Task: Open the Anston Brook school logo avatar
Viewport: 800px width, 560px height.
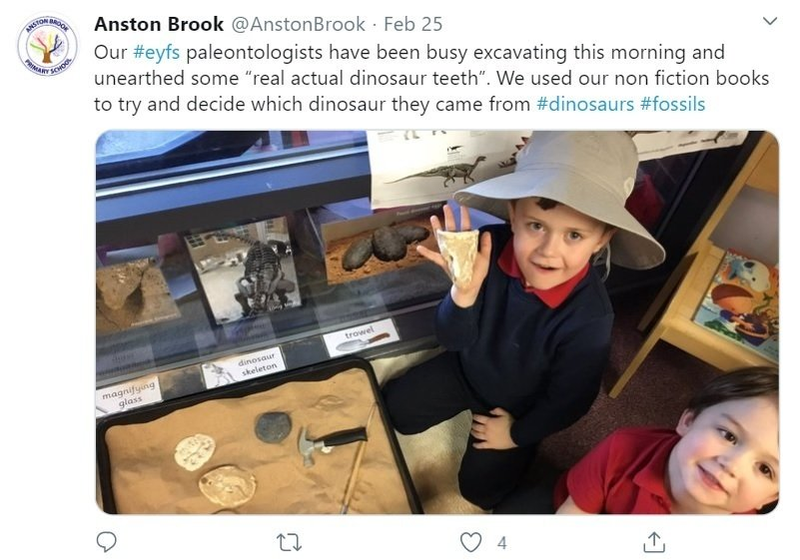Action: point(47,45)
